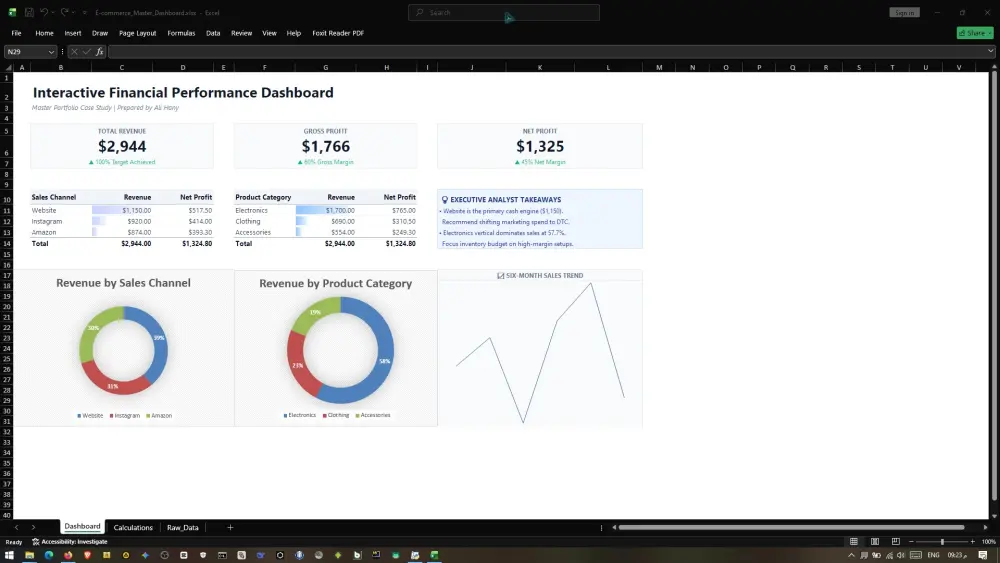Click the Cancel (X) icon in formula bar
Screen dimensions: 1000x563
[74, 52]
